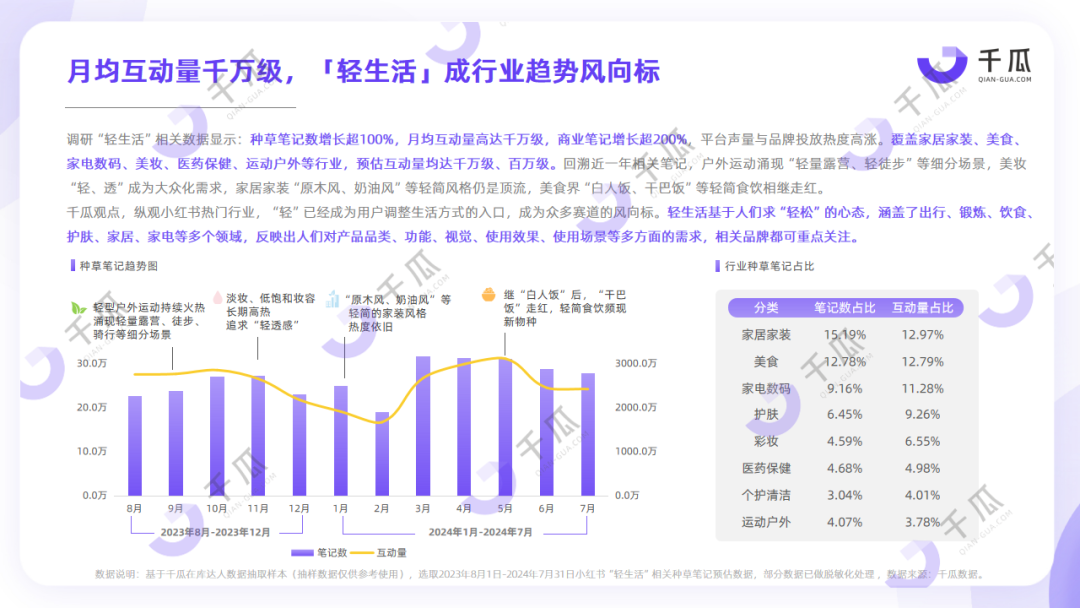Click the QIAN-GUA.COM text under logo
This screenshot has width=1080, height=608.
(x=1005, y=79)
